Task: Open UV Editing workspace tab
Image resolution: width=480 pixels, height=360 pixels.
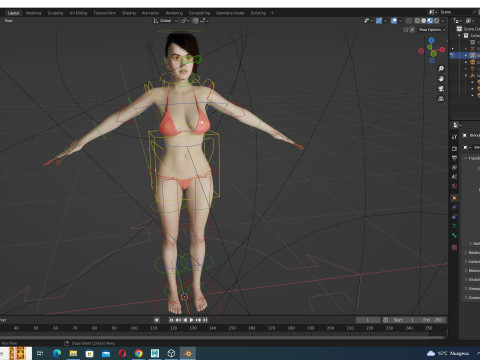Action: pos(78,13)
